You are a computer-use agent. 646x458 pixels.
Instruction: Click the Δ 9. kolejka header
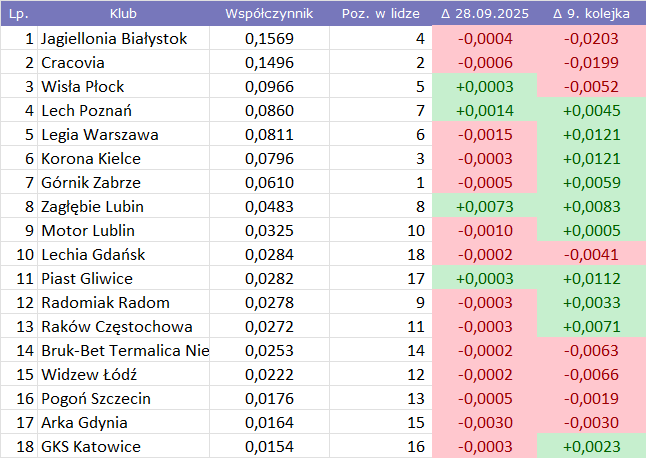[x=591, y=14]
